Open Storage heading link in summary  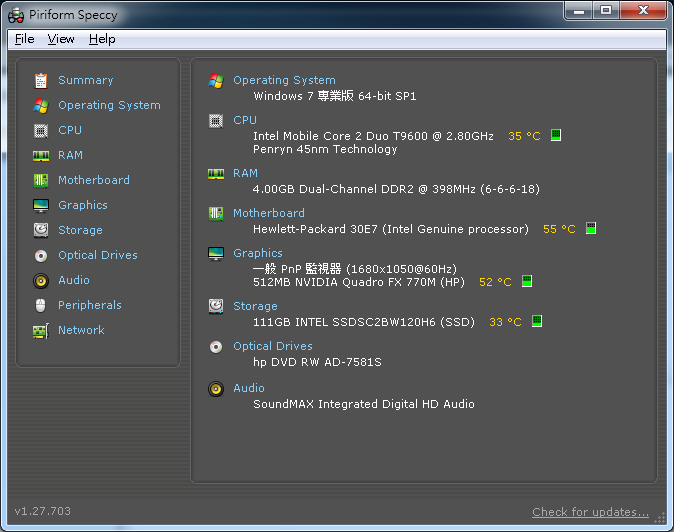(255, 306)
